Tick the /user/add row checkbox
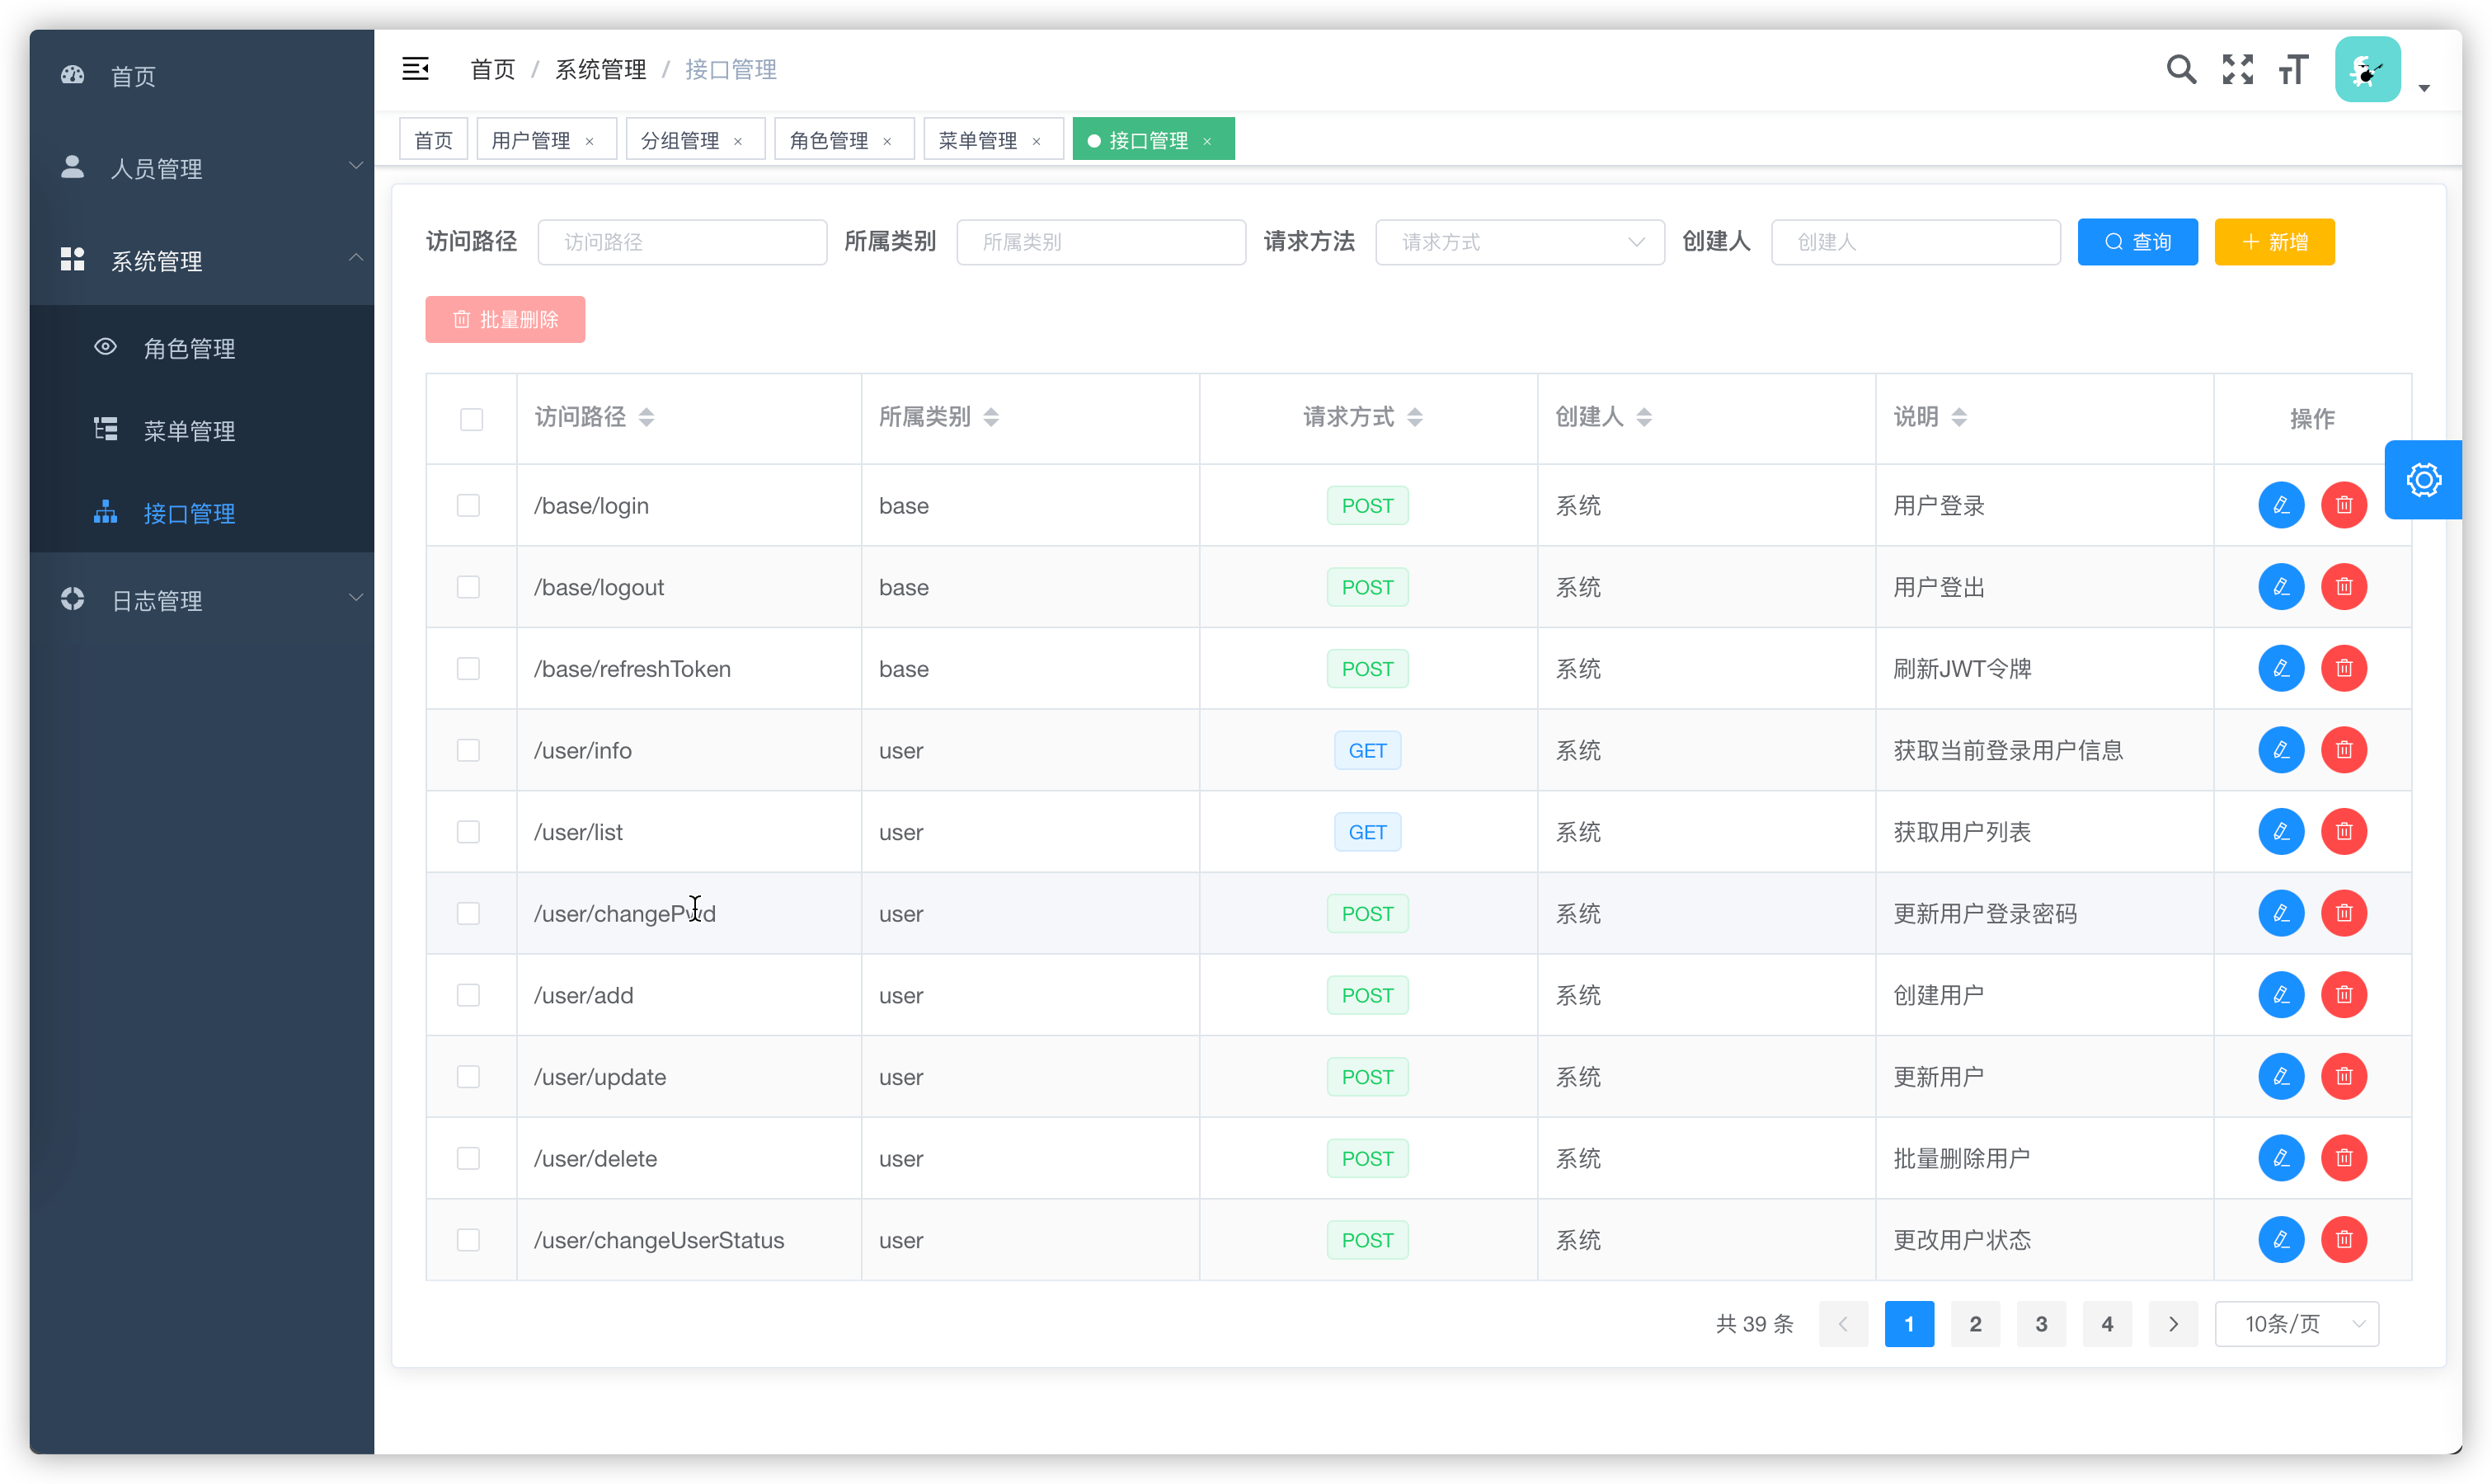This screenshot has width=2492, height=1484. click(468, 995)
